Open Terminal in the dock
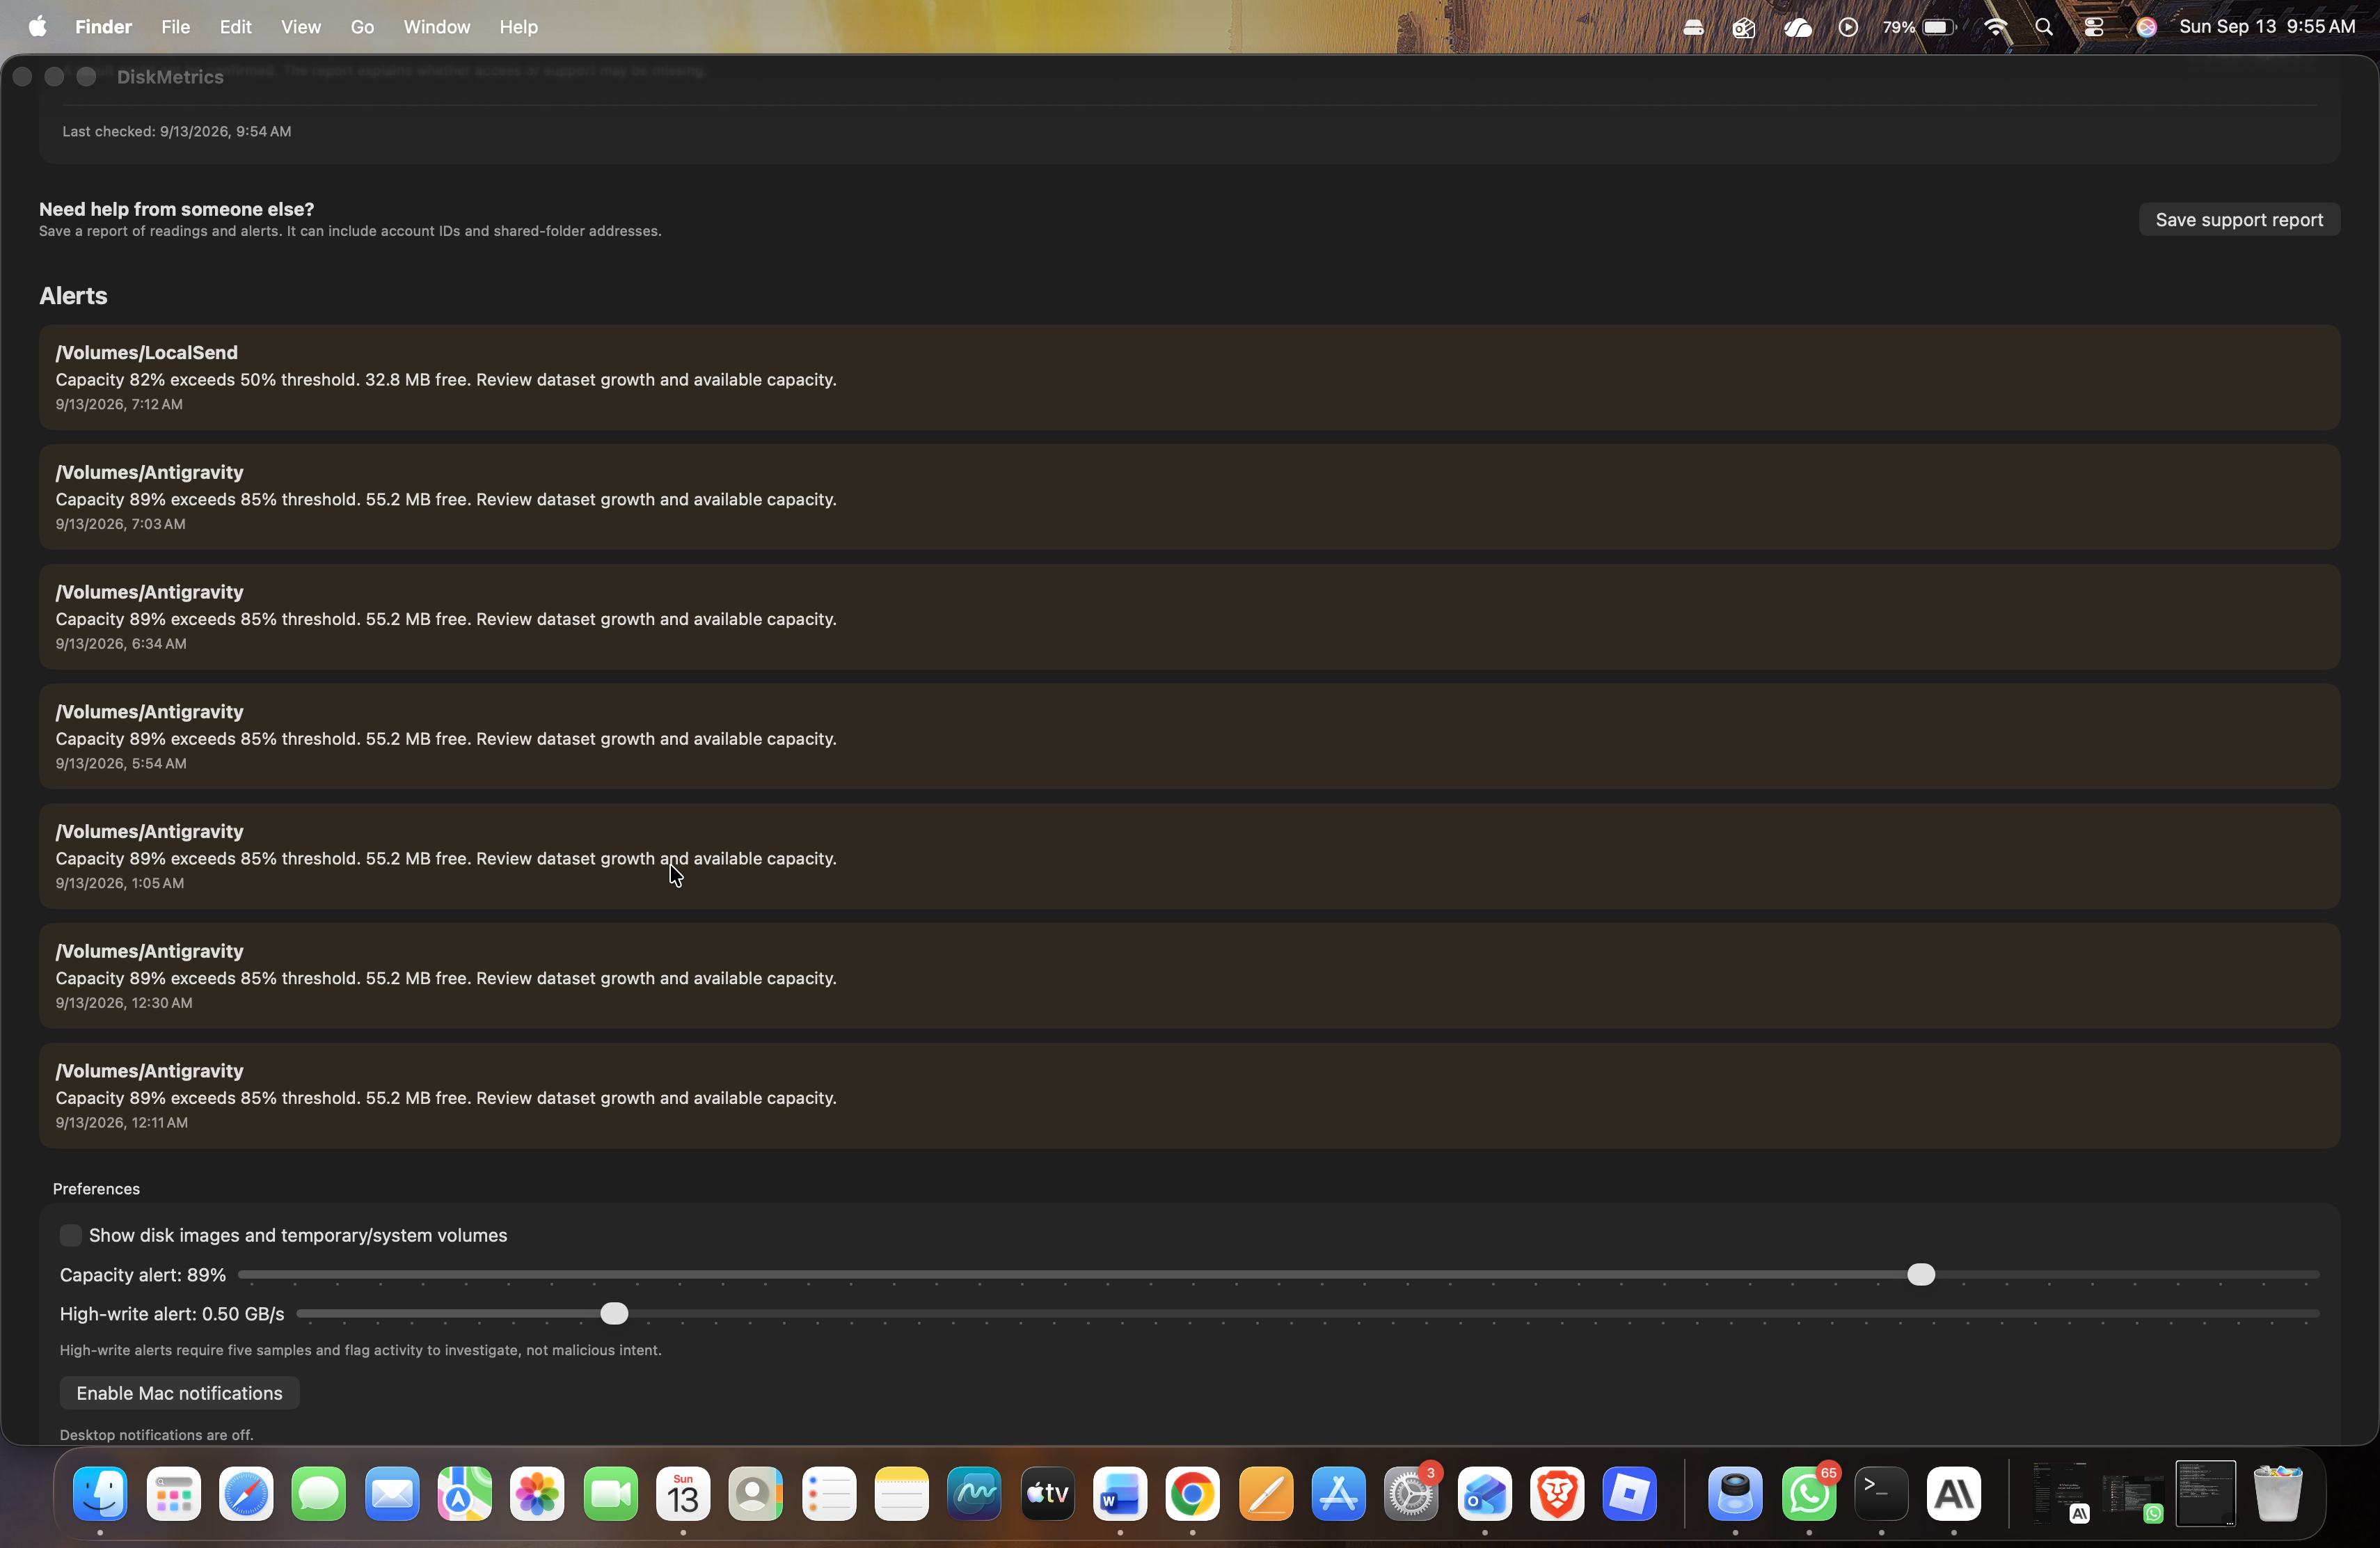This screenshot has width=2380, height=1548. click(x=1881, y=1494)
